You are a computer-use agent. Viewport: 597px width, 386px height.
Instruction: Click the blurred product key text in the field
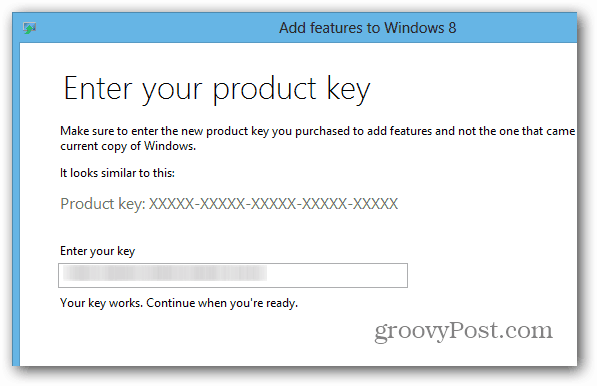click(x=165, y=274)
